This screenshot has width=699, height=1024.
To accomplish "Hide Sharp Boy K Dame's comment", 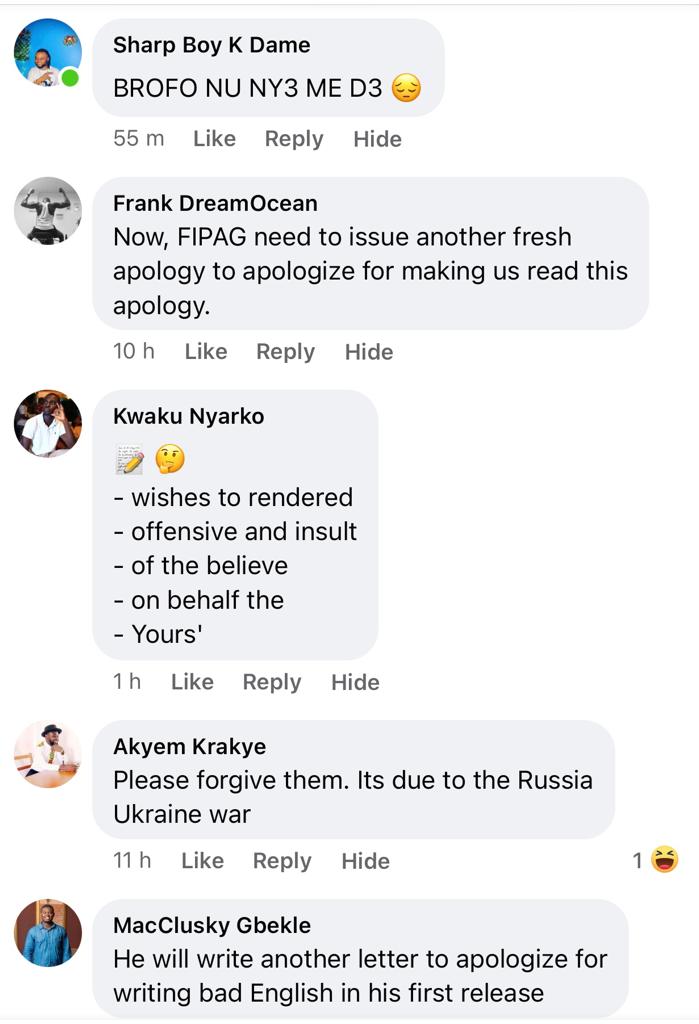I will (x=378, y=138).
